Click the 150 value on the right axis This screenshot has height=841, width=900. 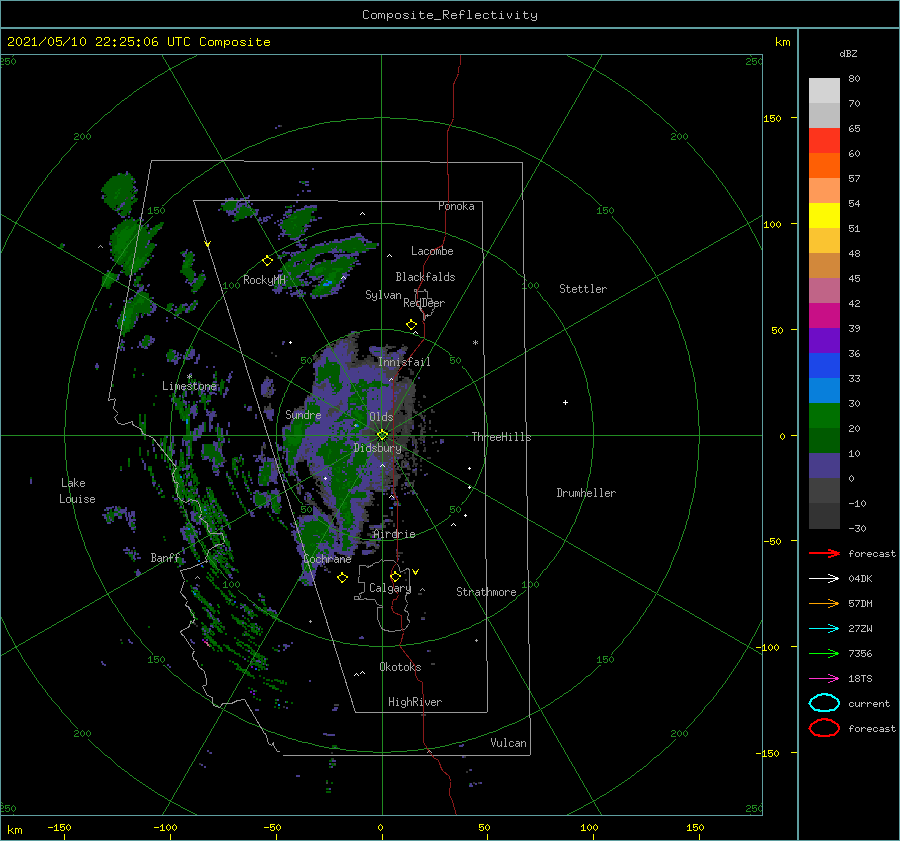(772, 118)
